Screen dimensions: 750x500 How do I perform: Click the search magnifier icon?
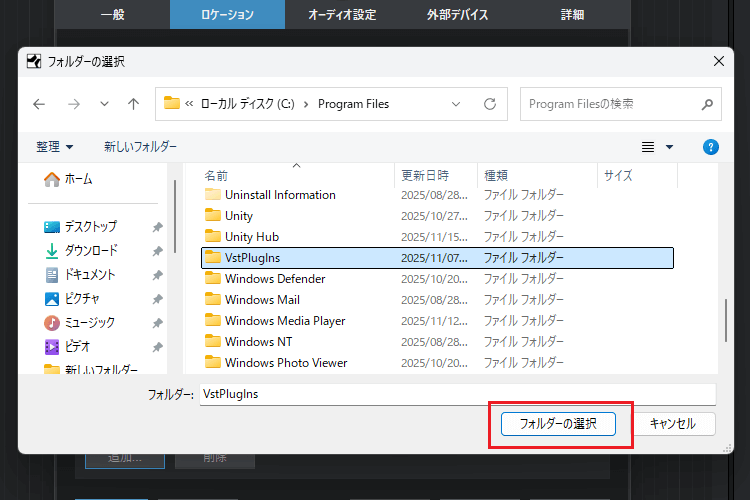click(706, 104)
